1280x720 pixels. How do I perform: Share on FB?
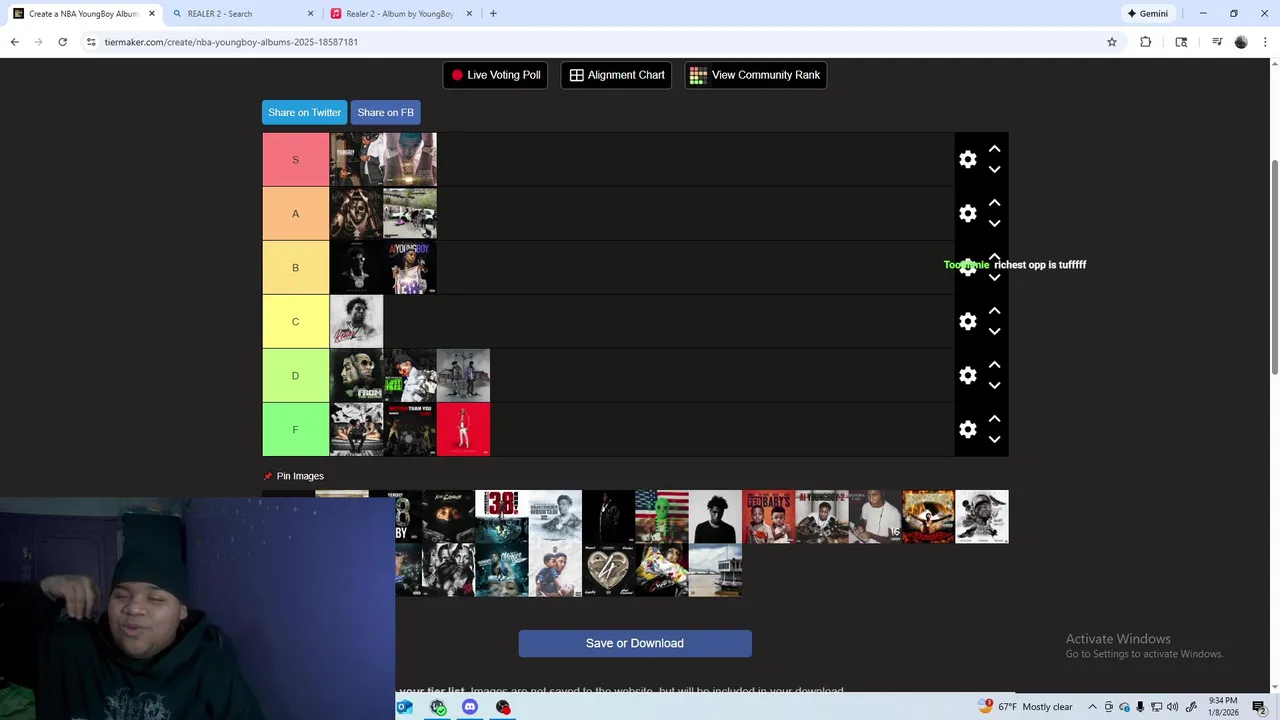click(x=385, y=112)
